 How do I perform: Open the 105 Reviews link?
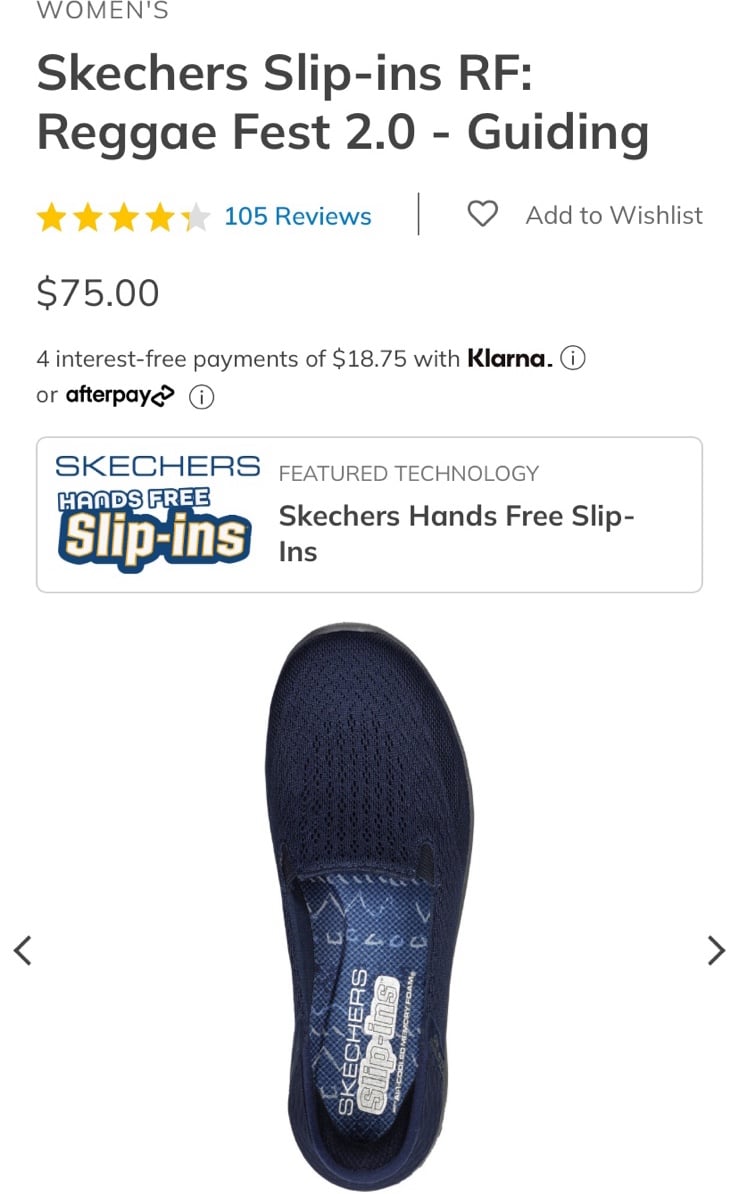[x=298, y=216]
